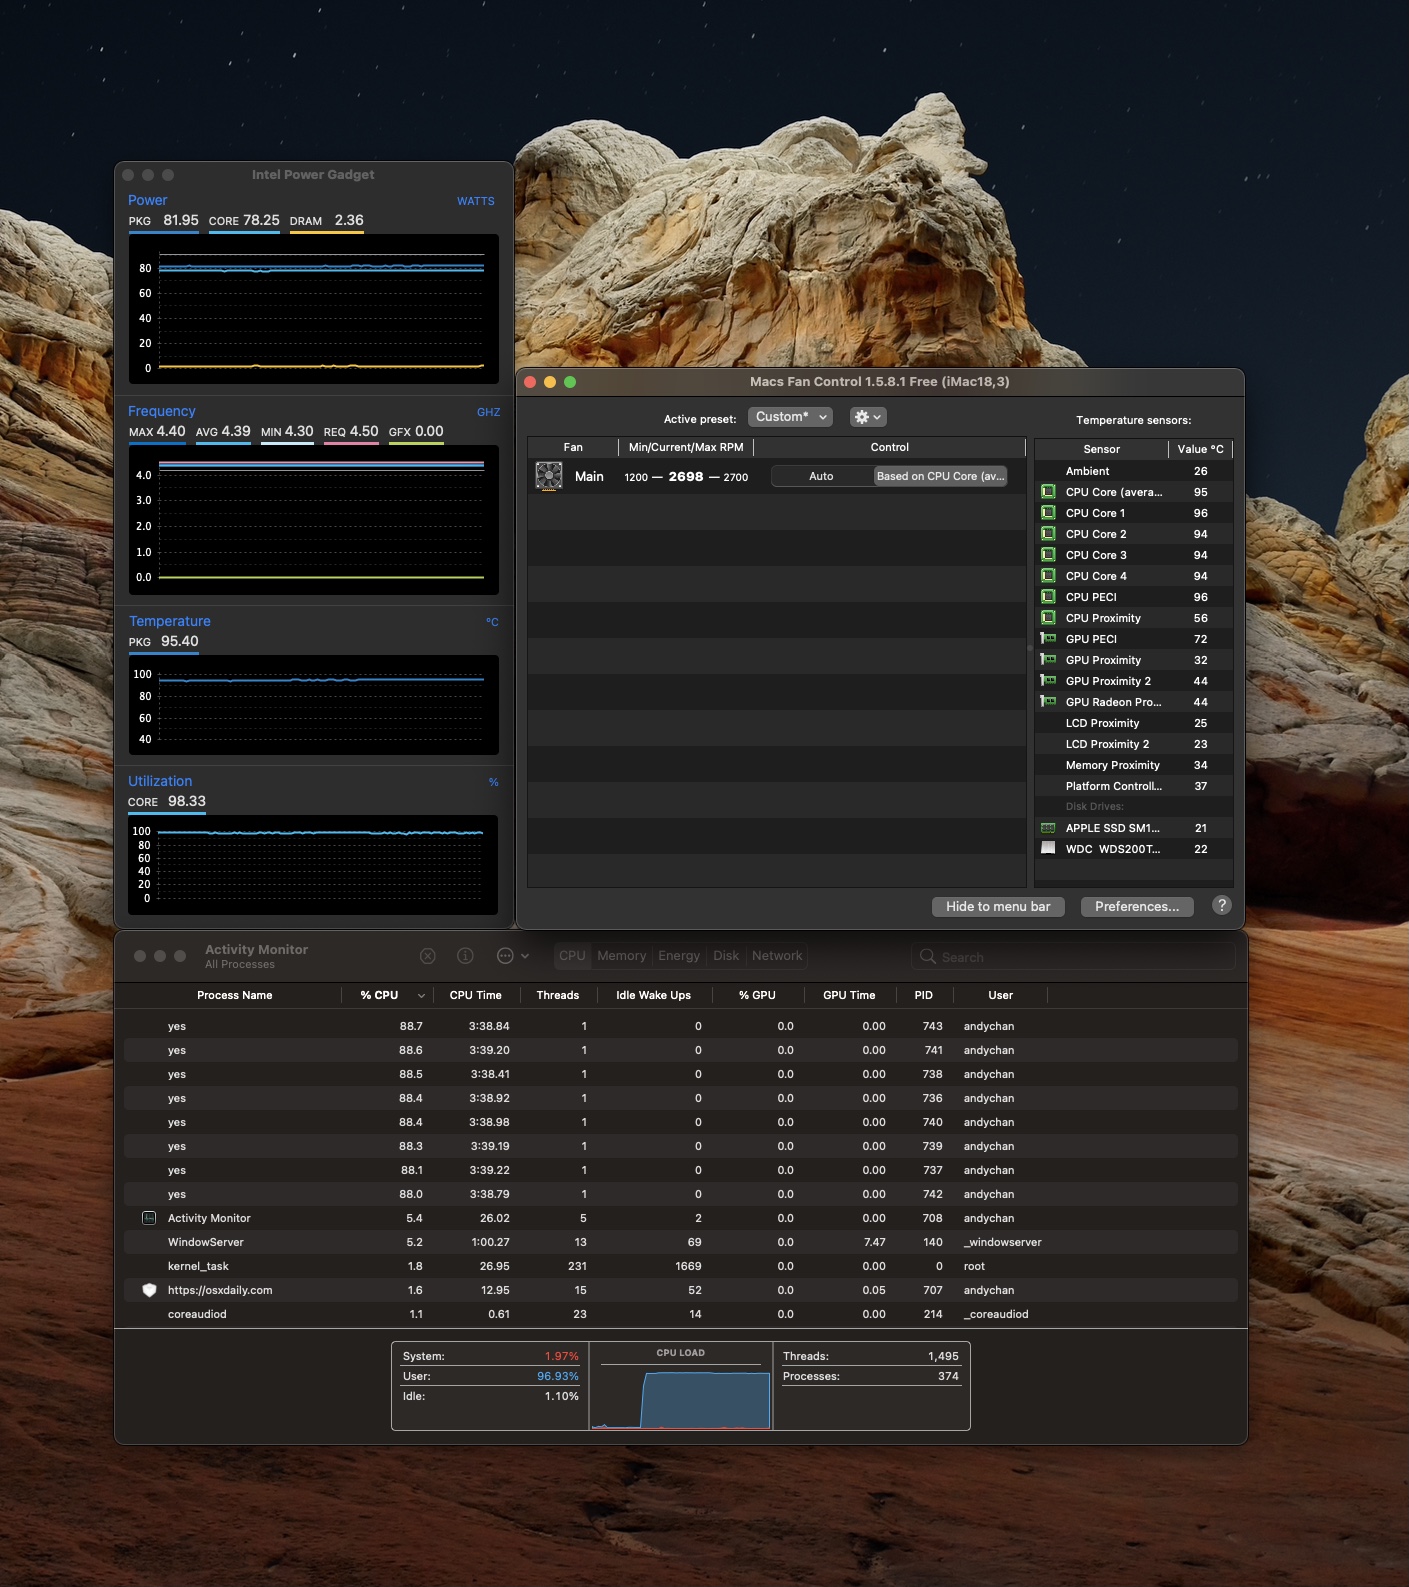Select the Based on CPU Core fan control
The image size is (1409, 1587).
[x=939, y=476]
